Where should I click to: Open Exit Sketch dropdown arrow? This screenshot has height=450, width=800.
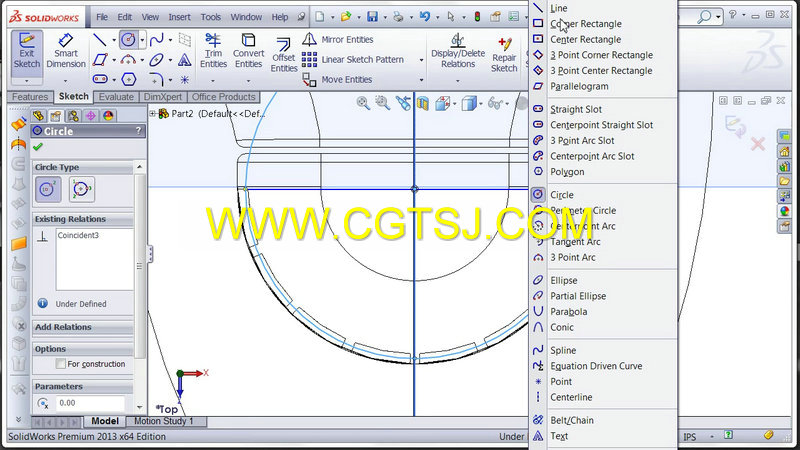[x=27, y=81]
